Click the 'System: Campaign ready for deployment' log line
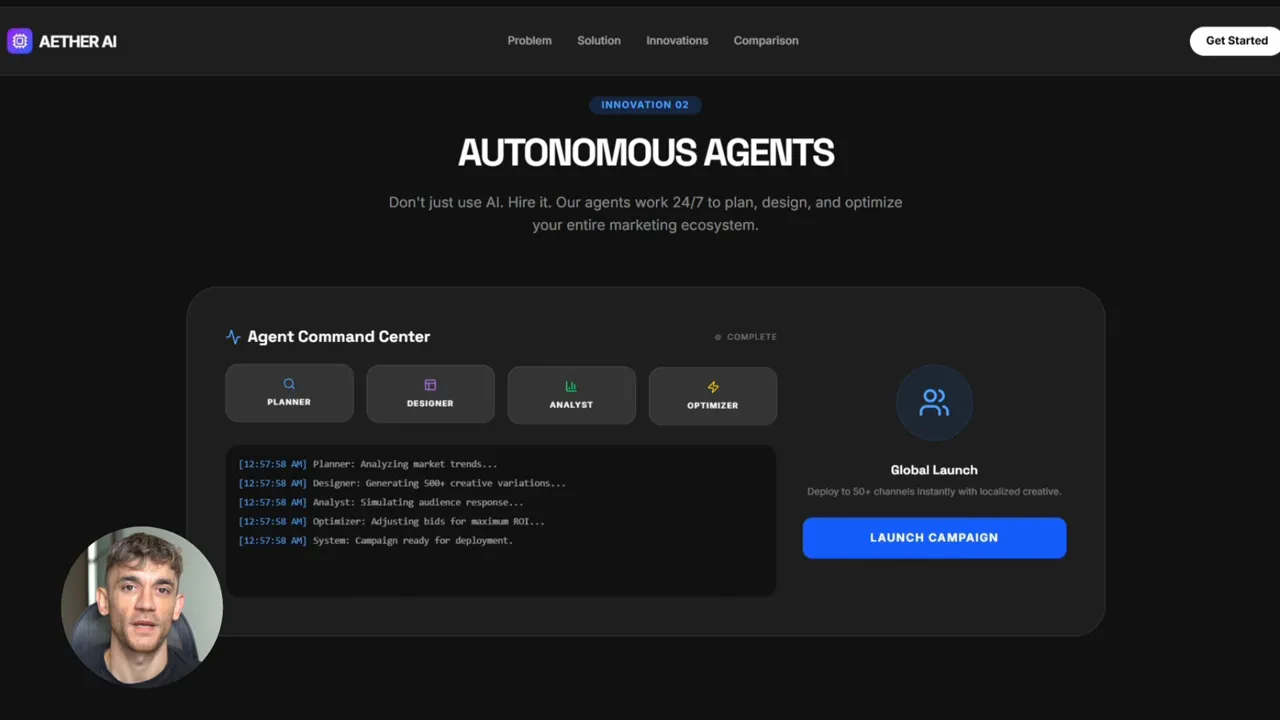This screenshot has width=1280, height=720. coord(376,540)
